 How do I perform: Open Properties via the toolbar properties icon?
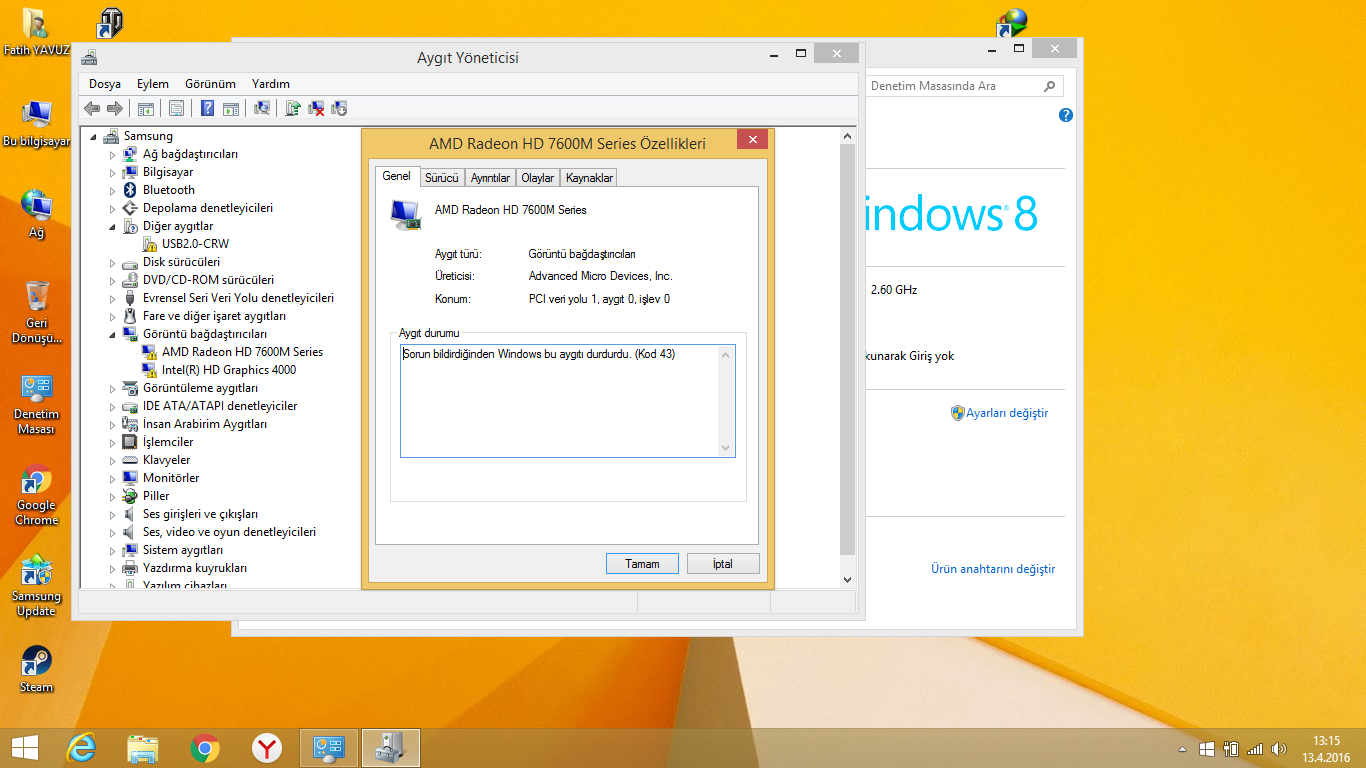176,108
